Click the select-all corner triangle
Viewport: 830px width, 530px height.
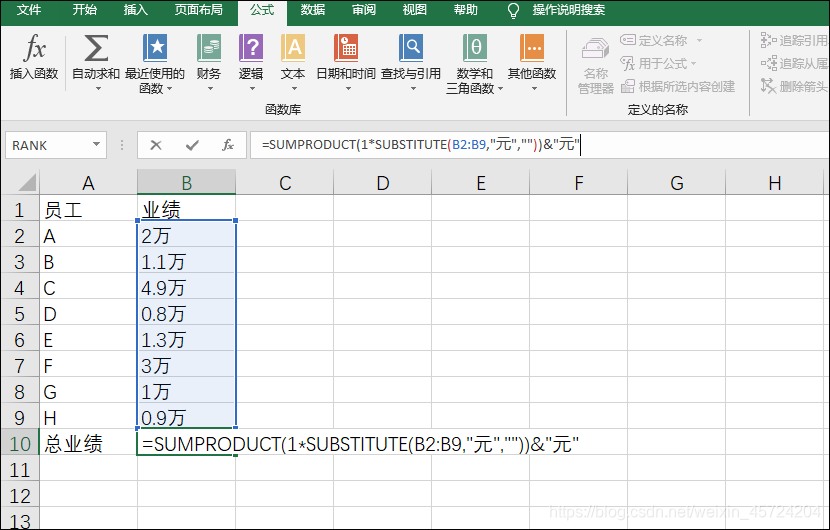coord(27,182)
